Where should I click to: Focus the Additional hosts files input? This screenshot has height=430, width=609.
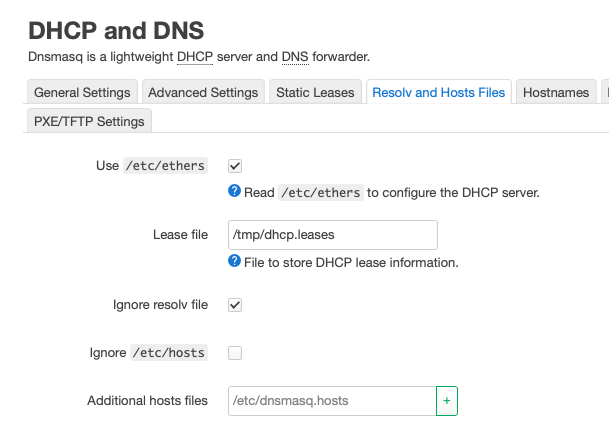point(332,401)
